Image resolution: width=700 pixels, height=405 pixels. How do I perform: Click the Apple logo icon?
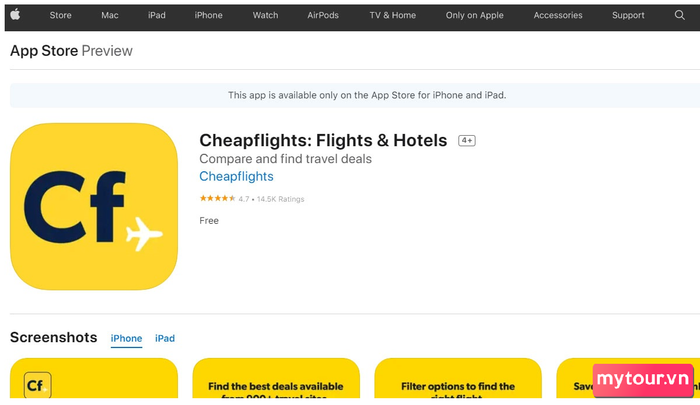tap(15, 15)
